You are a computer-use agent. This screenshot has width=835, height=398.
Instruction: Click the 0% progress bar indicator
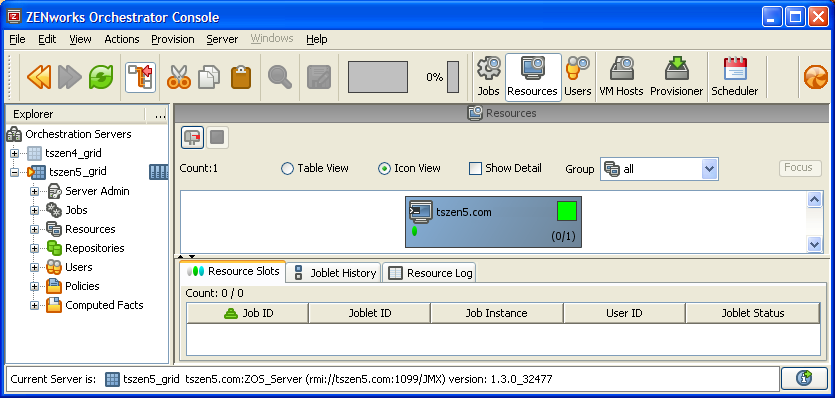(x=453, y=77)
